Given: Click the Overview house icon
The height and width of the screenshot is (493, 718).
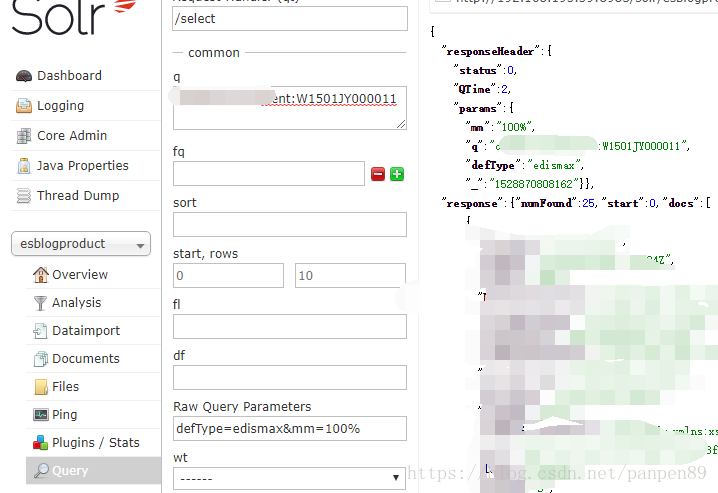Looking at the screenshot, I should click(x=41, y=275).
